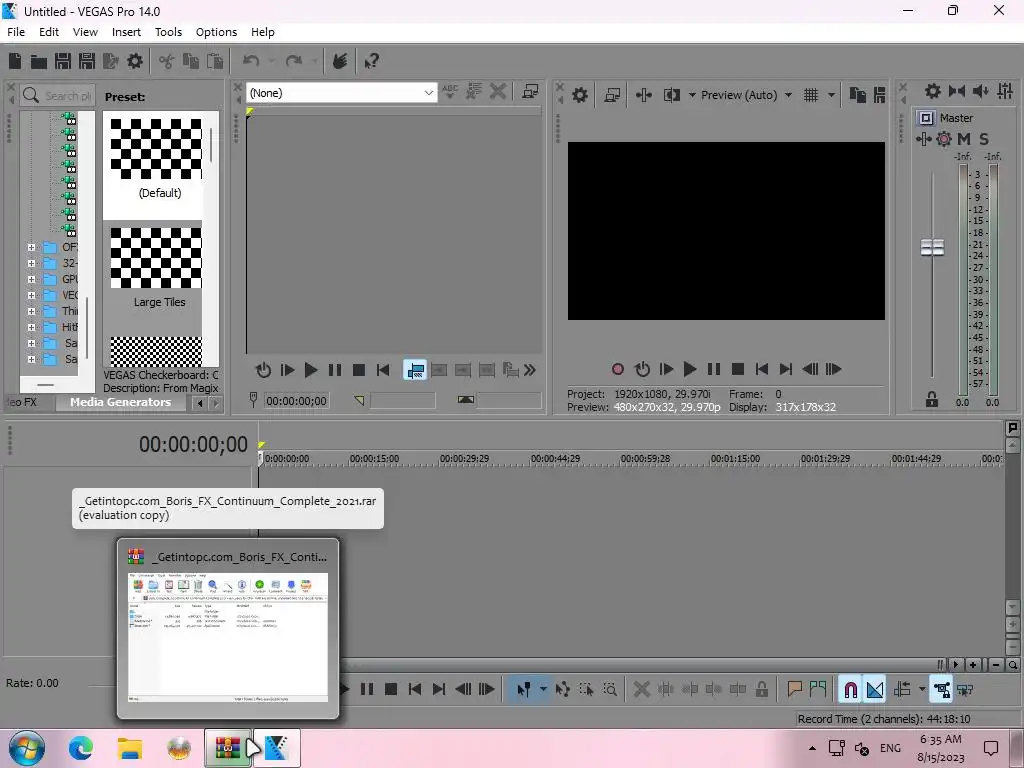Screen dimensions: 1024x768
Task: Open Video Preview preferences gear icon
Action: click(580, 95)
